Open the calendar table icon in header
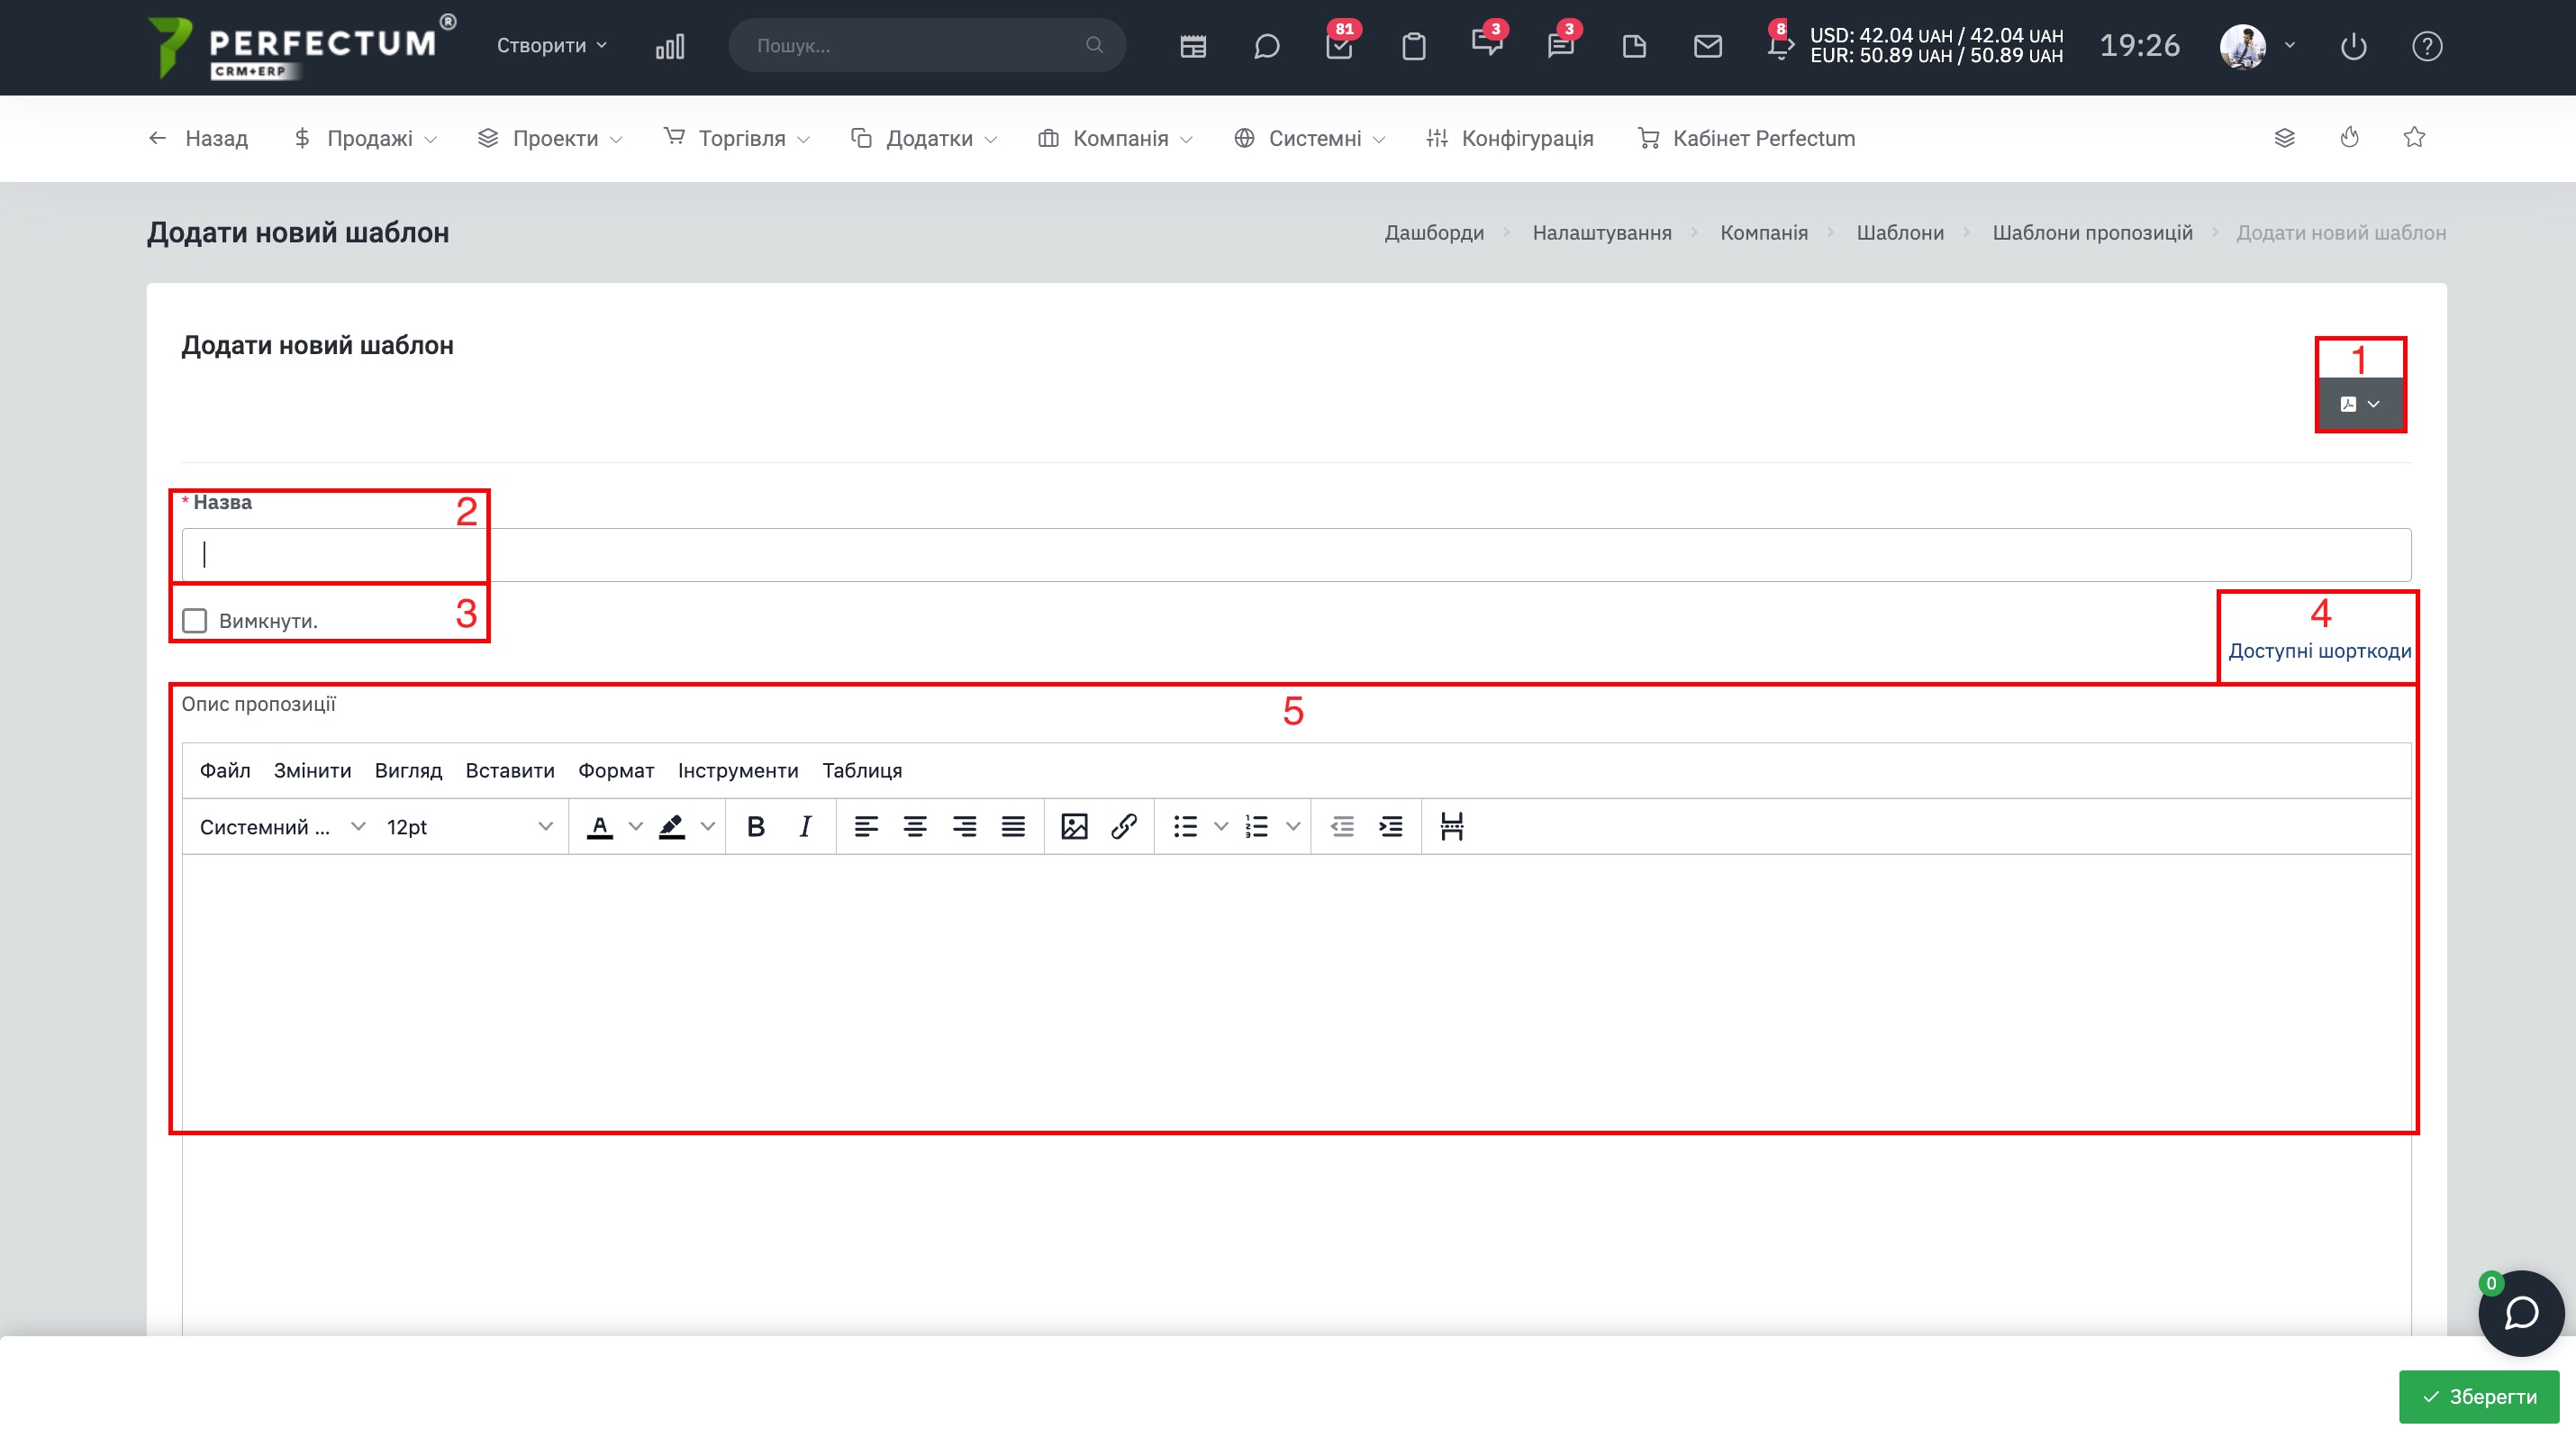 (x=1193, y=46)
